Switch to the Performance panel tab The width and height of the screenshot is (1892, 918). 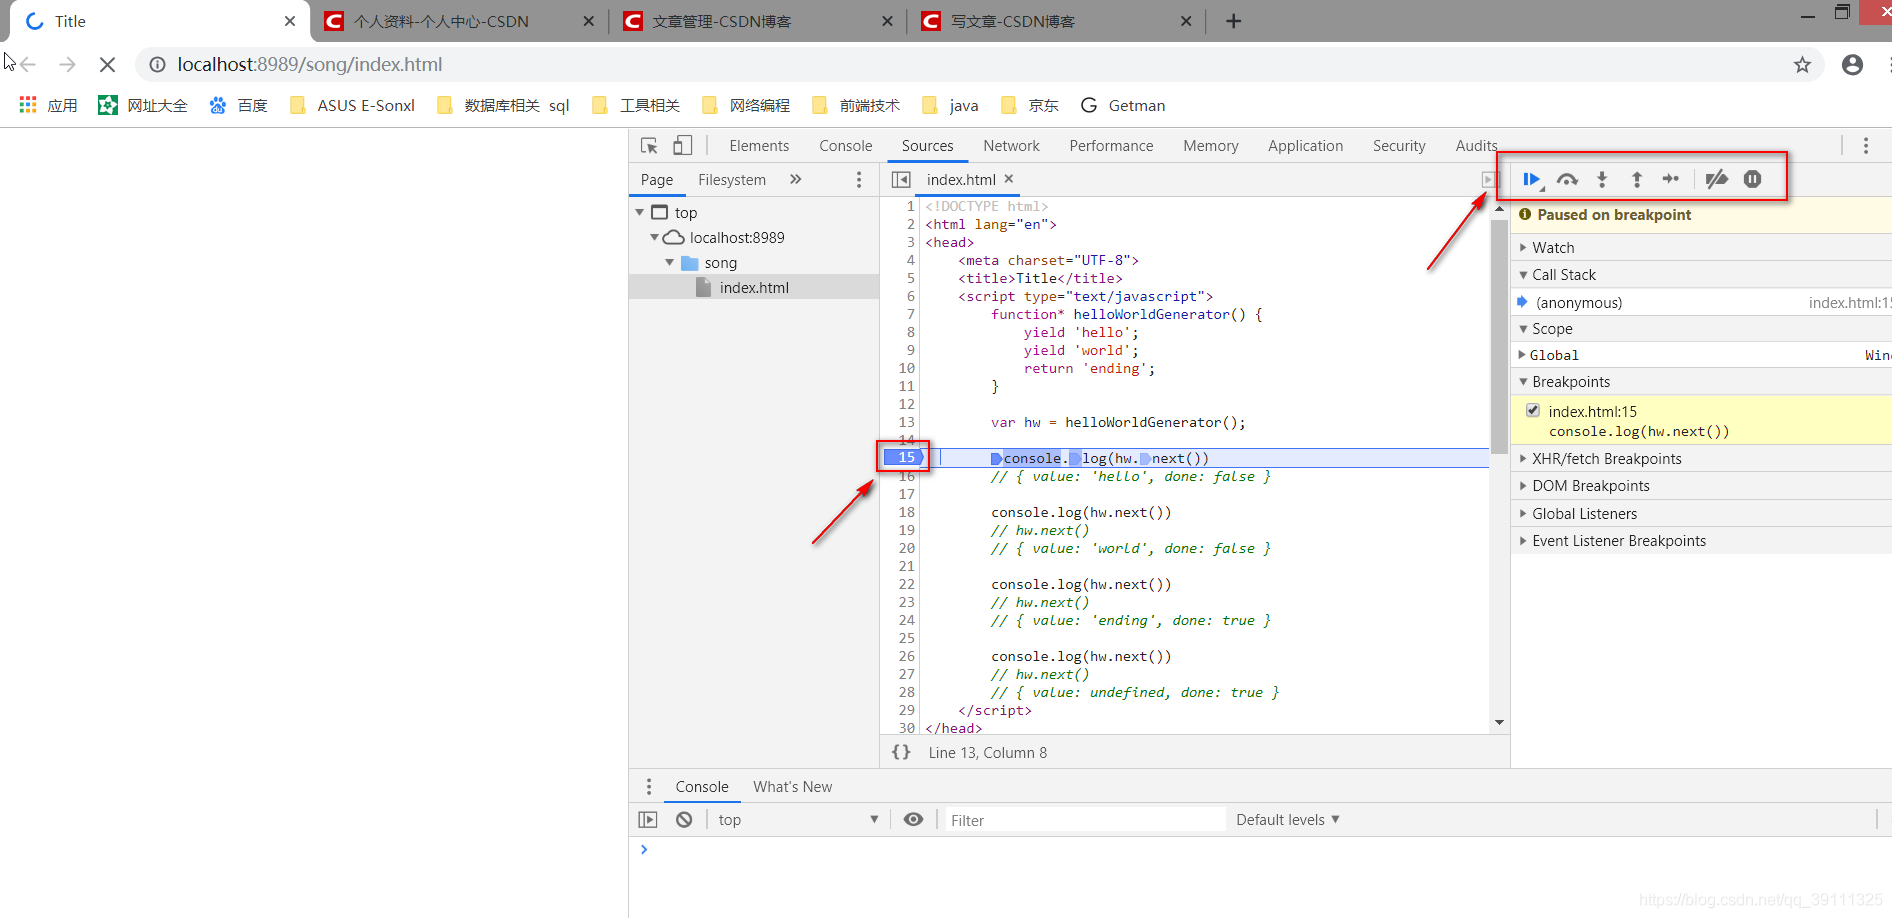[x=1111, y=146]
